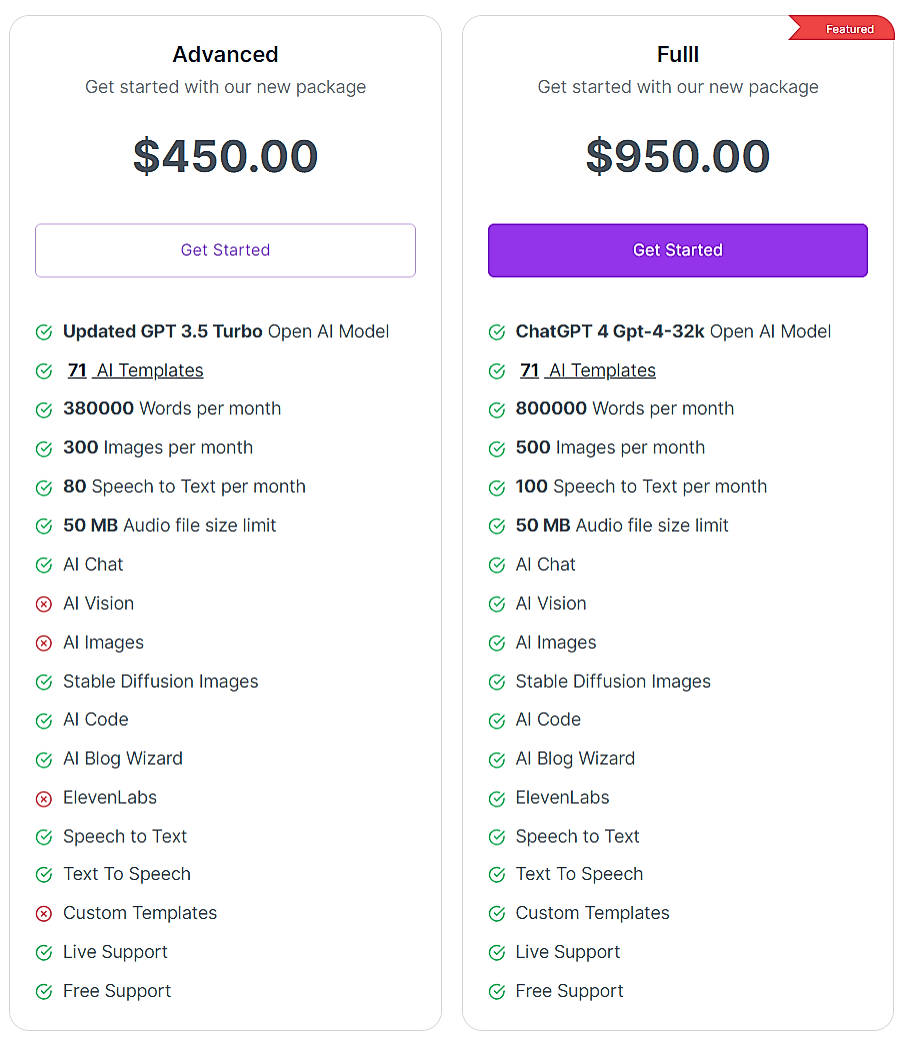Viewport: 914px width, 1049px height.
Task: Click green check beside Updated GPT 3.5 Turbo
Action: [44, 332]
